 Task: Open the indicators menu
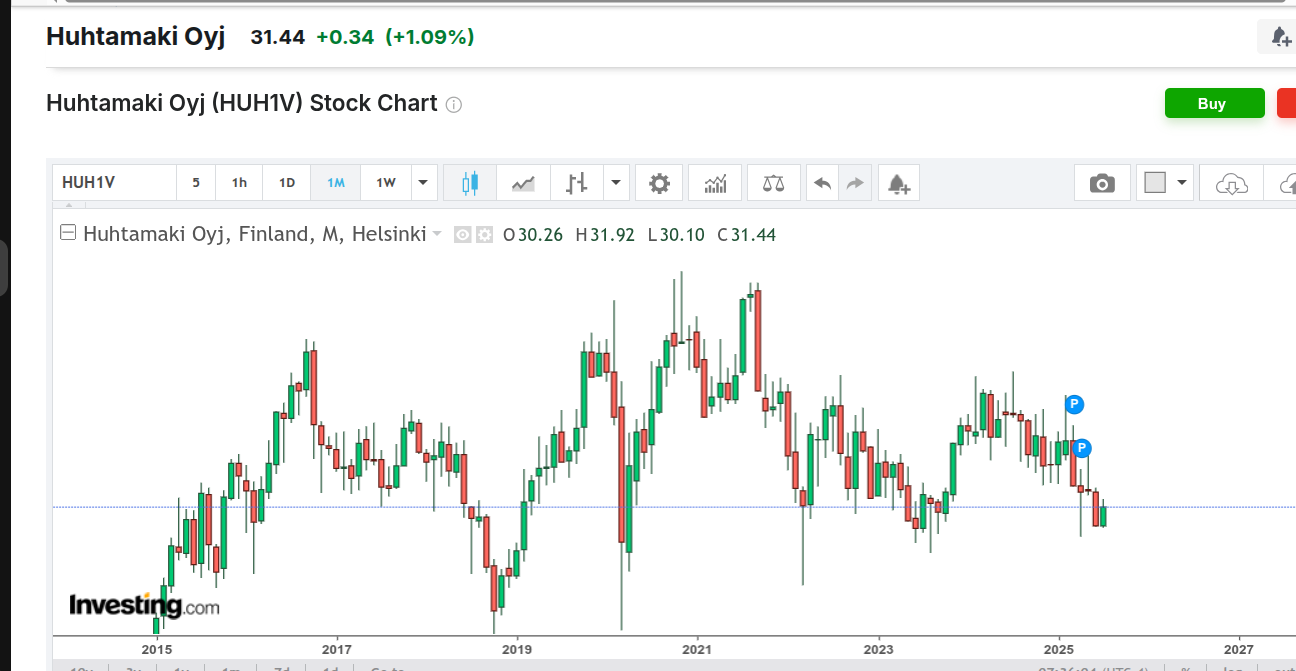tap(715, 183)
